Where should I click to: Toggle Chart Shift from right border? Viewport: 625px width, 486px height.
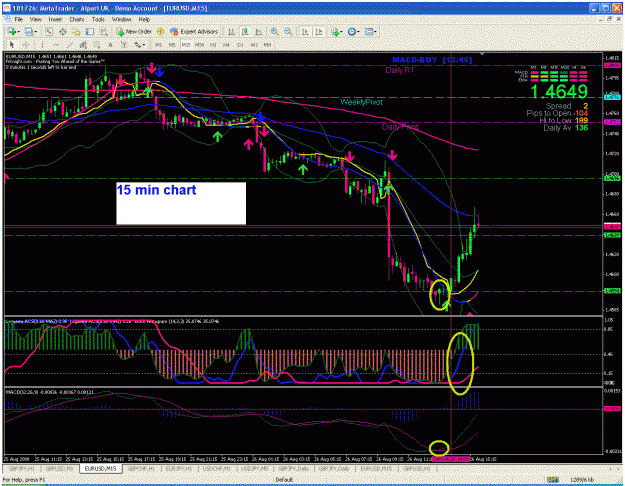318,32
